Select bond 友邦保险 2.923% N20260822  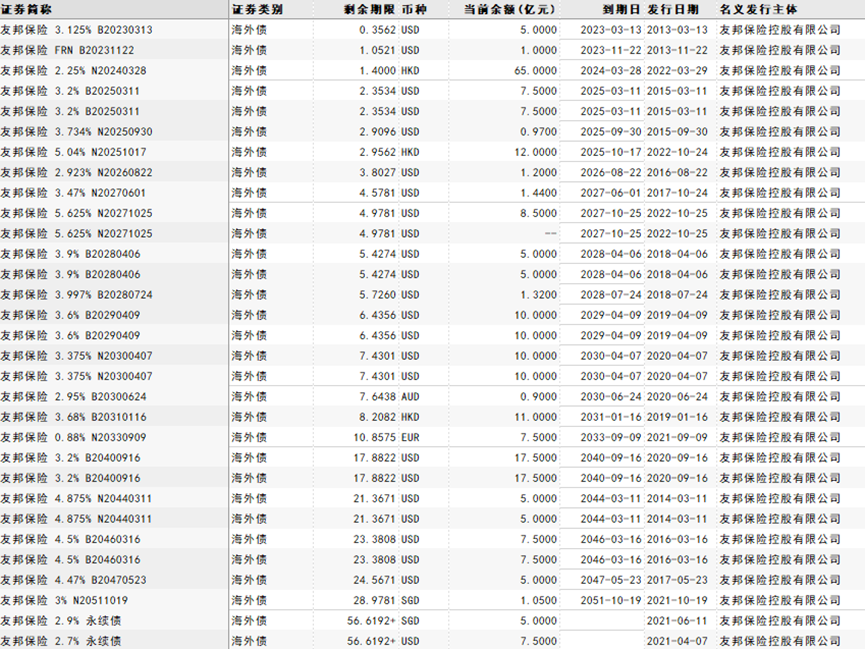click(x=76, y=173)
